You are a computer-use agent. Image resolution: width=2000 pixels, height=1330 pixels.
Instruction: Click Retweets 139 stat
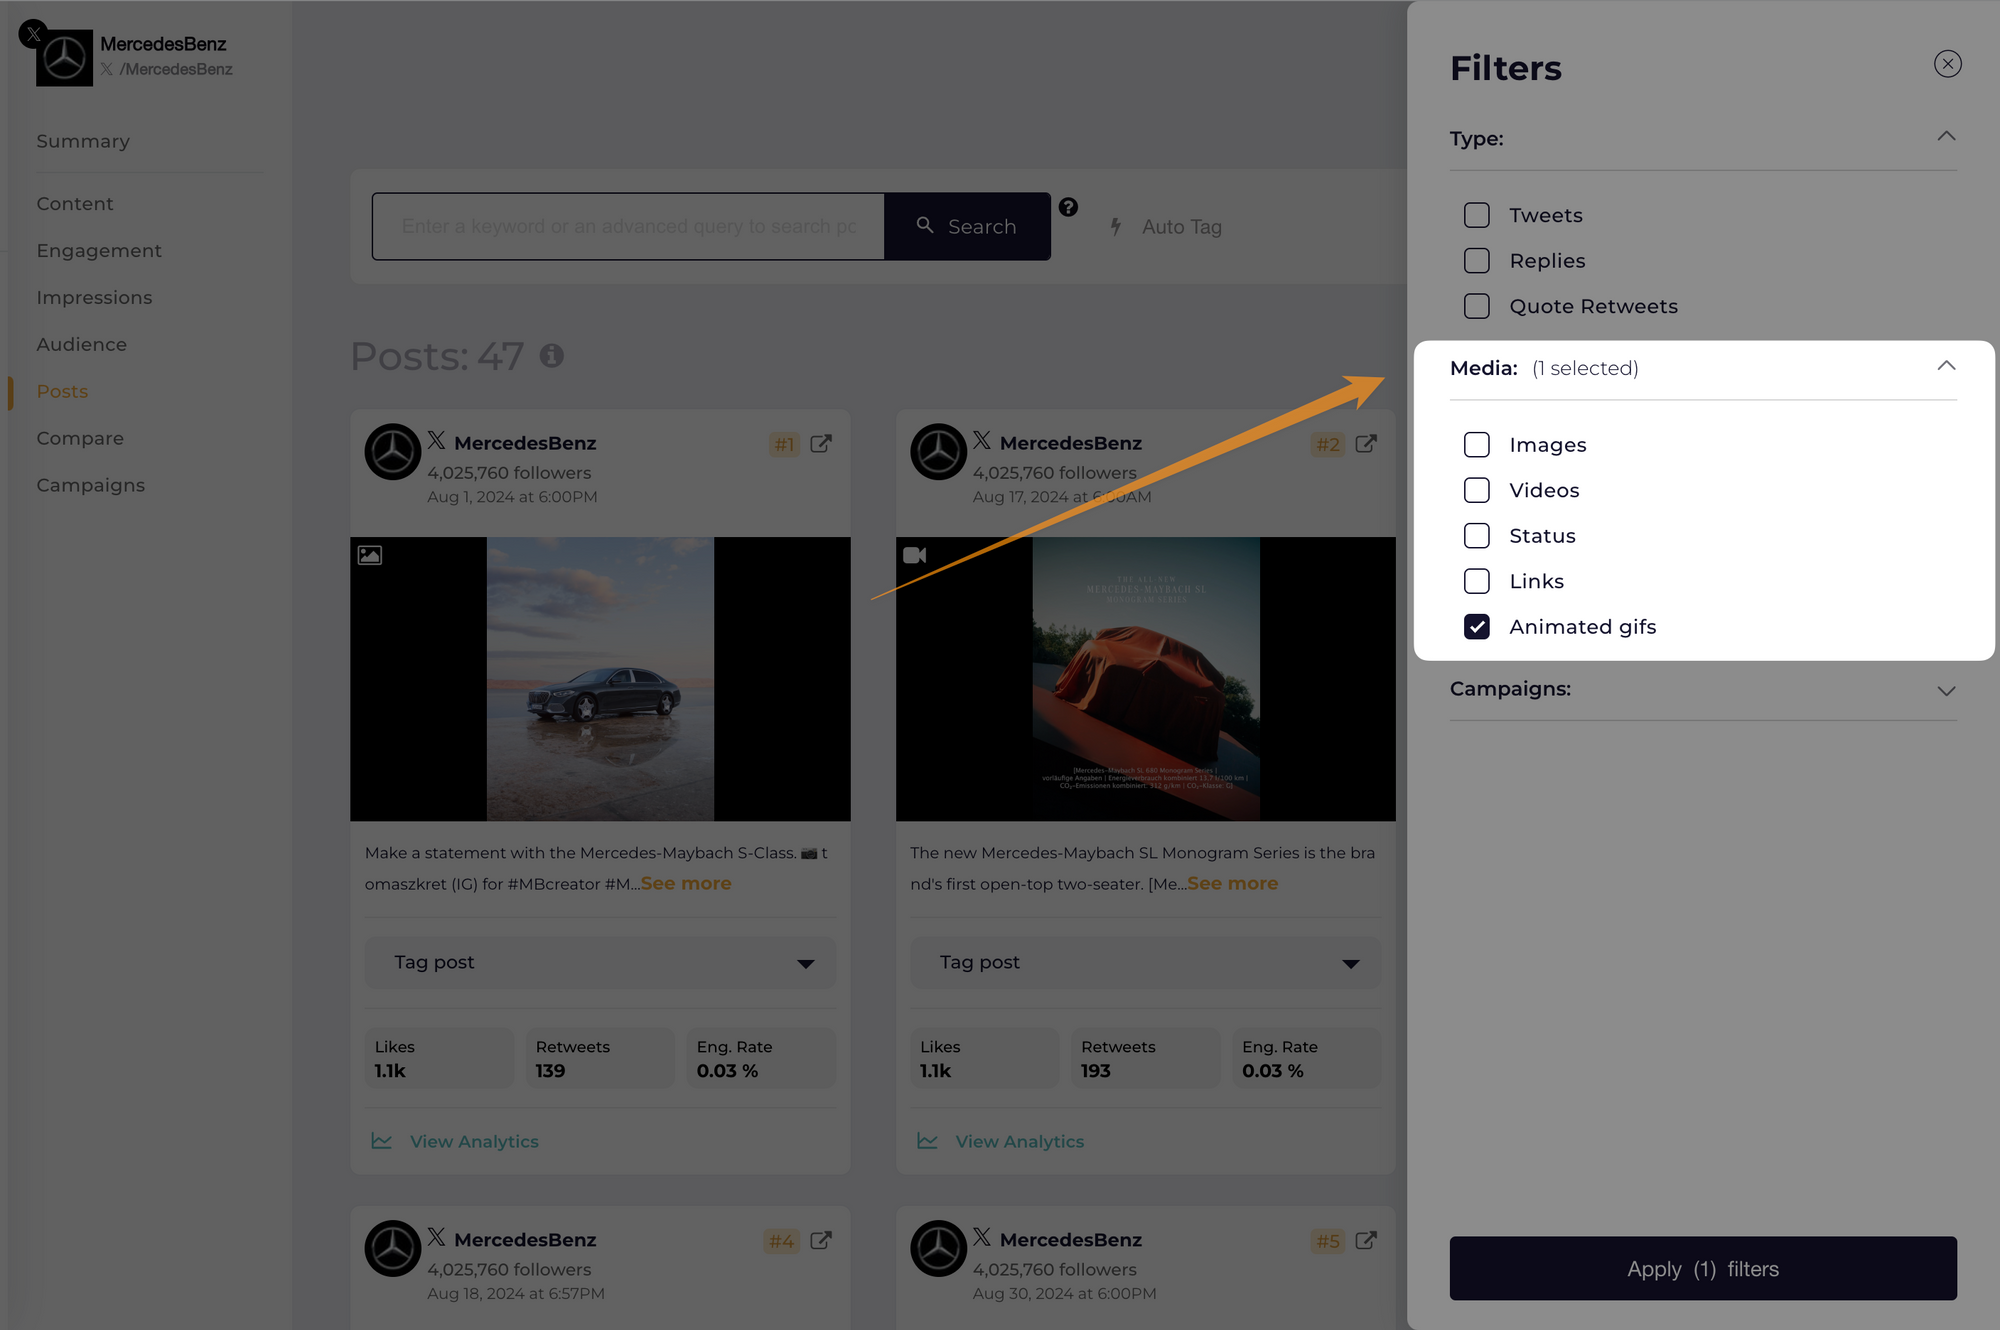point(600,1059)
